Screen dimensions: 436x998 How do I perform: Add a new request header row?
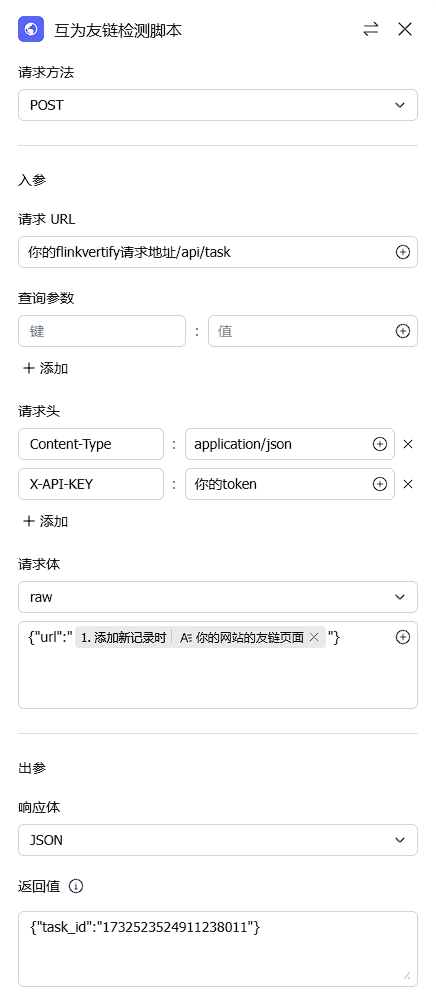point(45,522)
